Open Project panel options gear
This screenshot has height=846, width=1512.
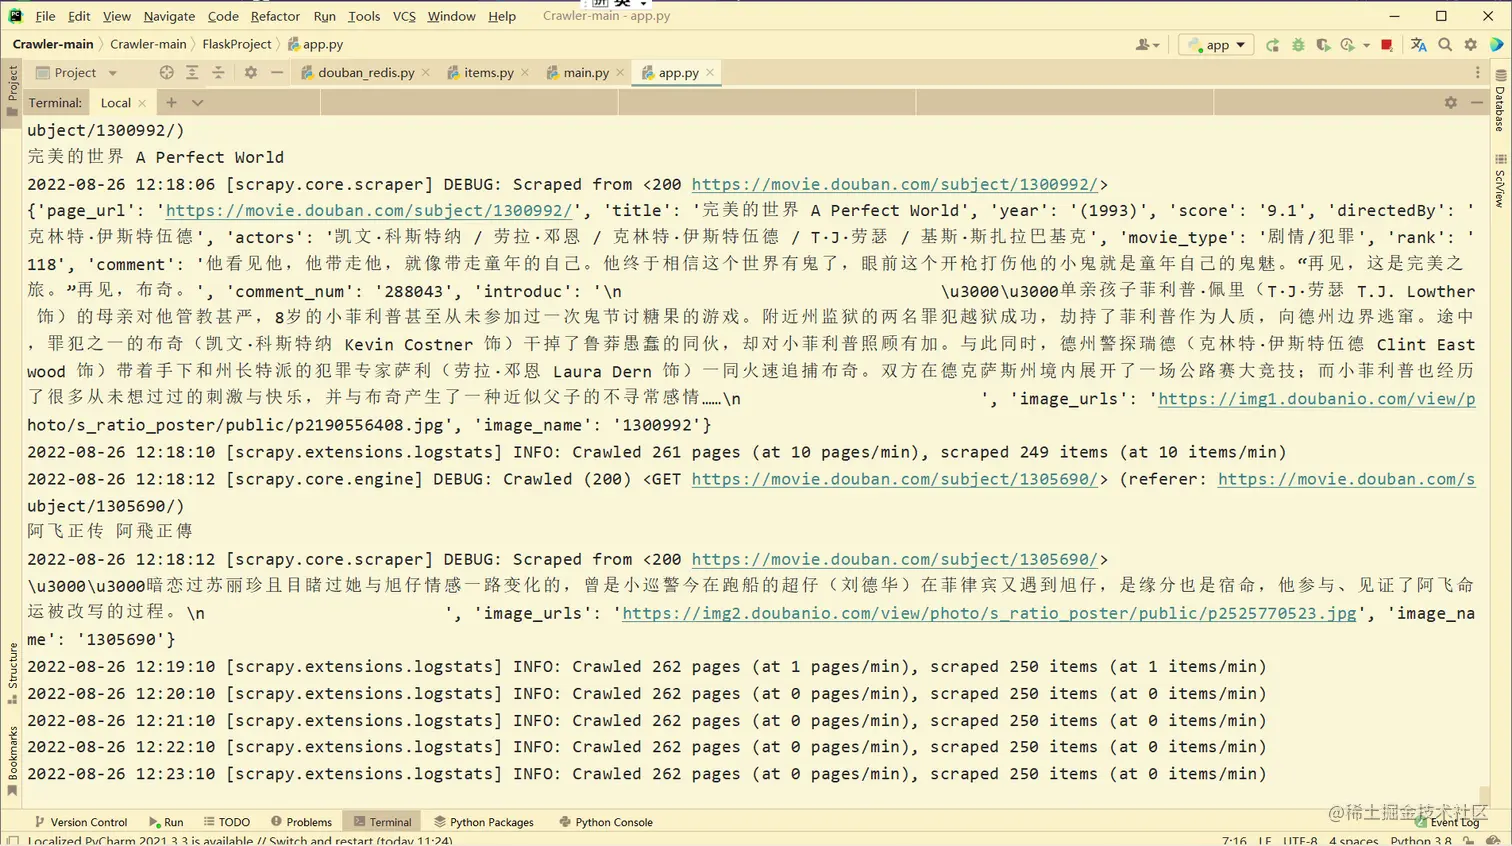pos(251,73)
